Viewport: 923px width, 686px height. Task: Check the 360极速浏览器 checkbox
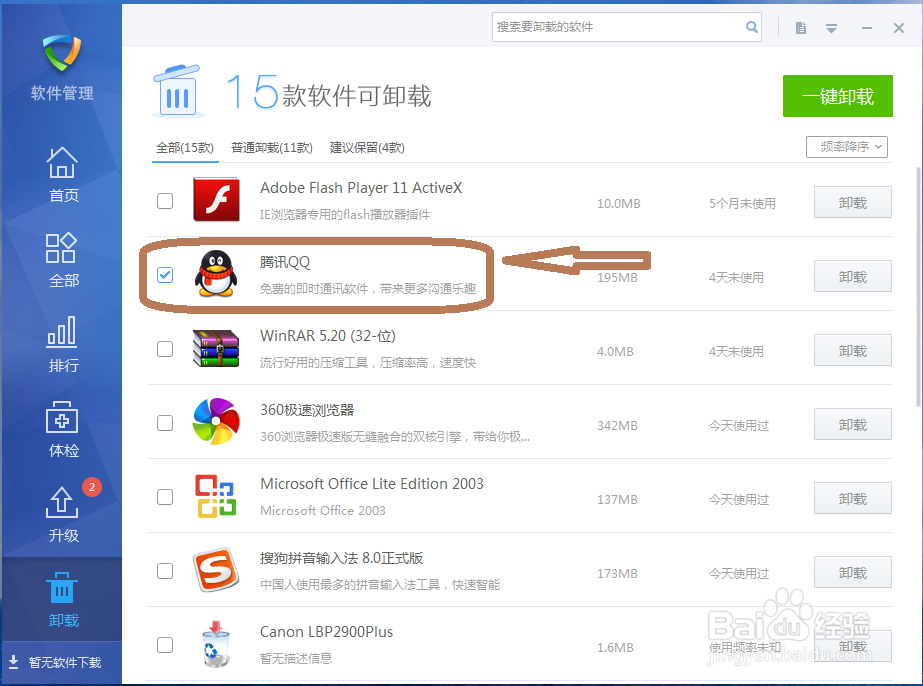coord(165,423)
